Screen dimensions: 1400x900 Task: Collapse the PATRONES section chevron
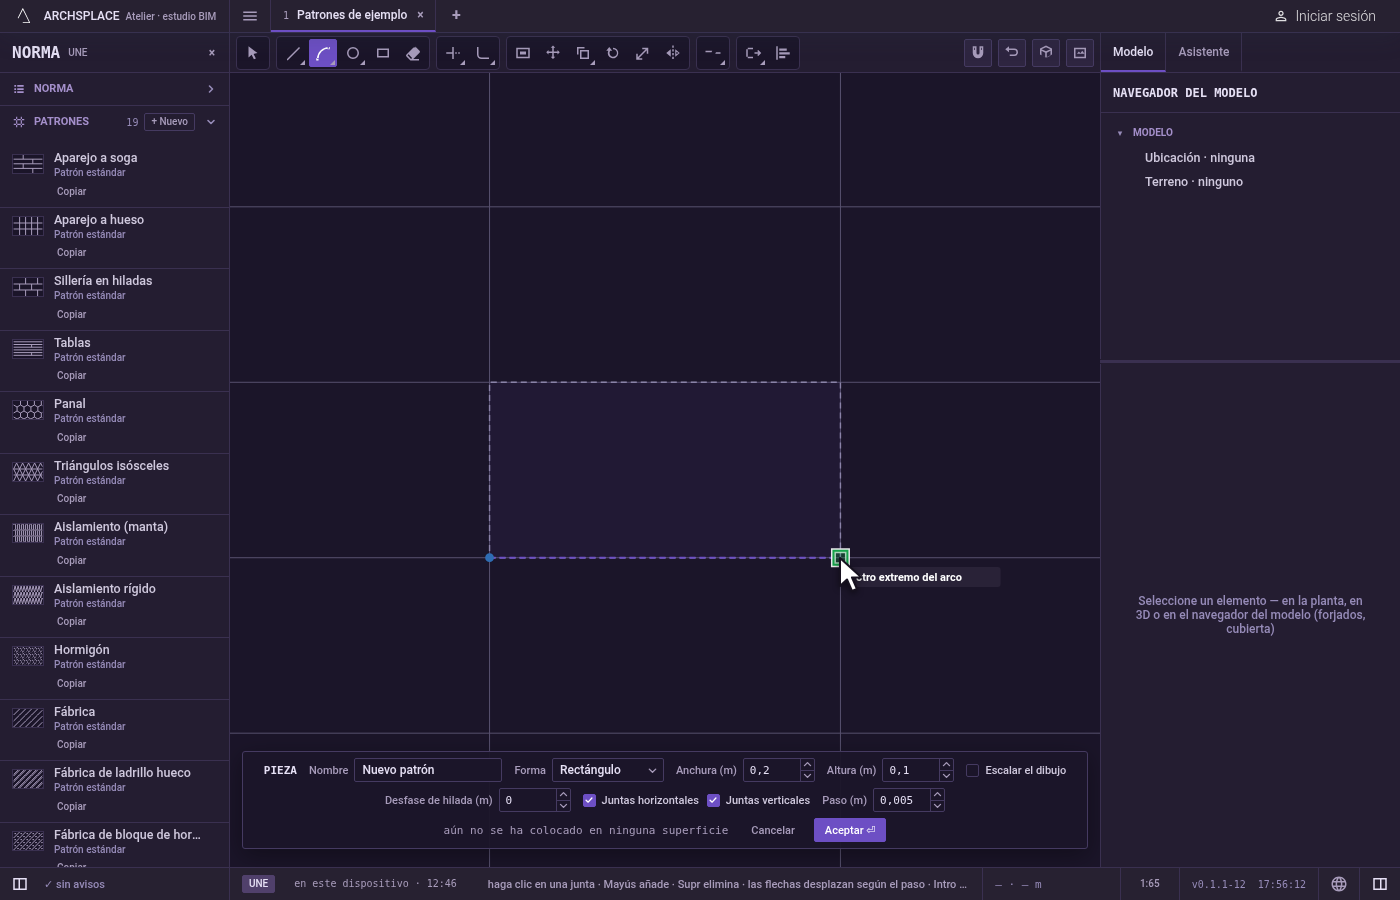coord(211,122)
